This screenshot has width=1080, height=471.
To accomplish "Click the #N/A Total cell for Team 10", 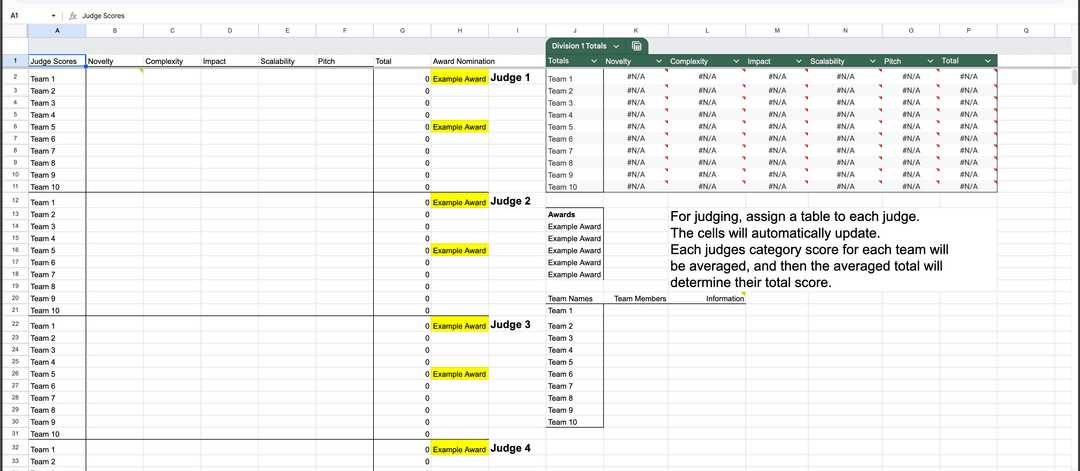I will pyautogui.click(x=968, y=186).
